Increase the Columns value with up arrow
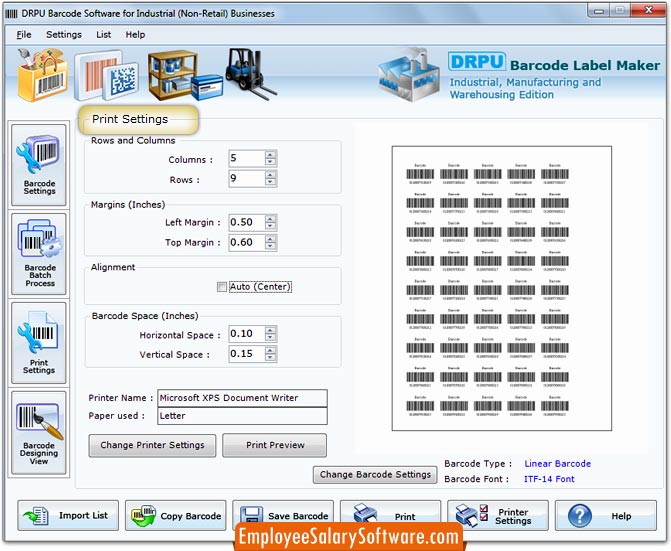This screenshot has height=551, width=671. [x=270, y=155]
